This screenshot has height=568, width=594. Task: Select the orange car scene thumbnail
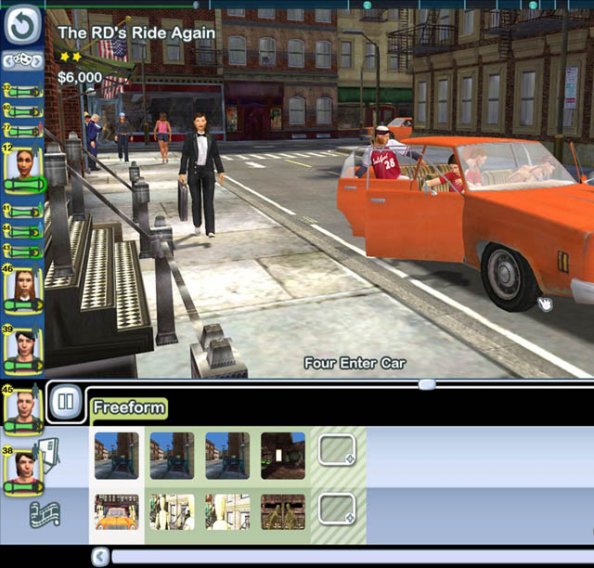click(x=117, y=512)
